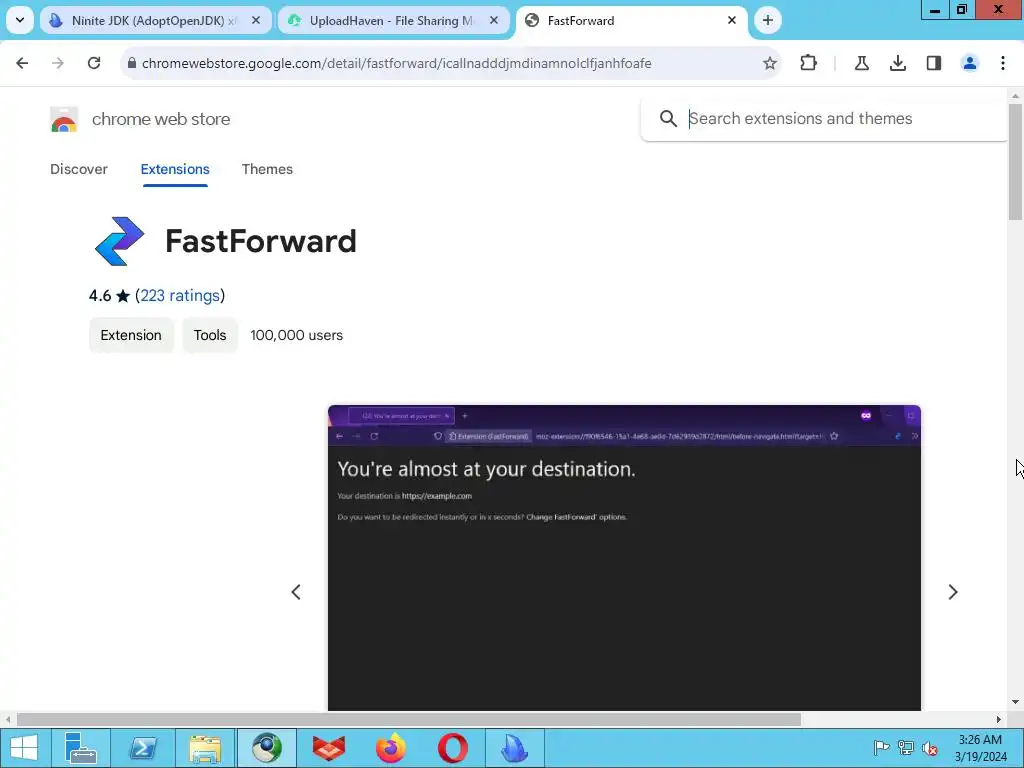Click the chrome web store title
1024x768 pixels.
[161, 120]
